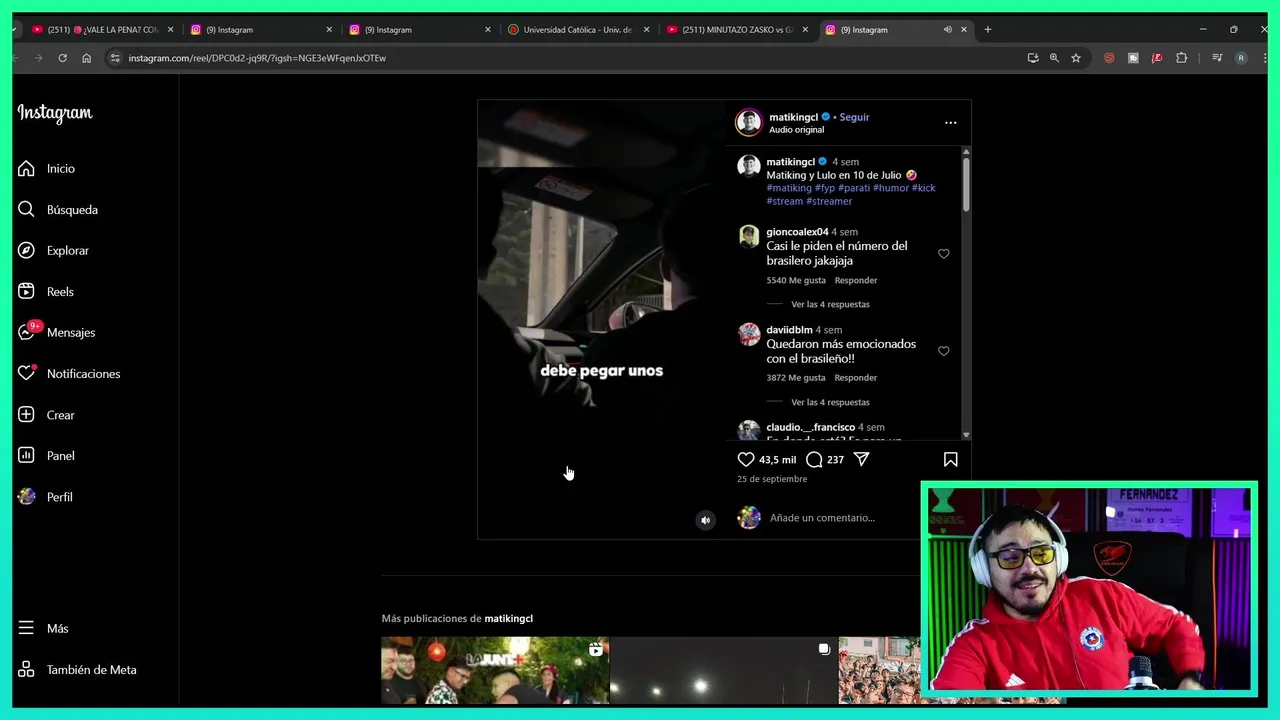1280x720 pixels.
Task: Mute the active Instagram tab audio
Action: tap(947, 30)
